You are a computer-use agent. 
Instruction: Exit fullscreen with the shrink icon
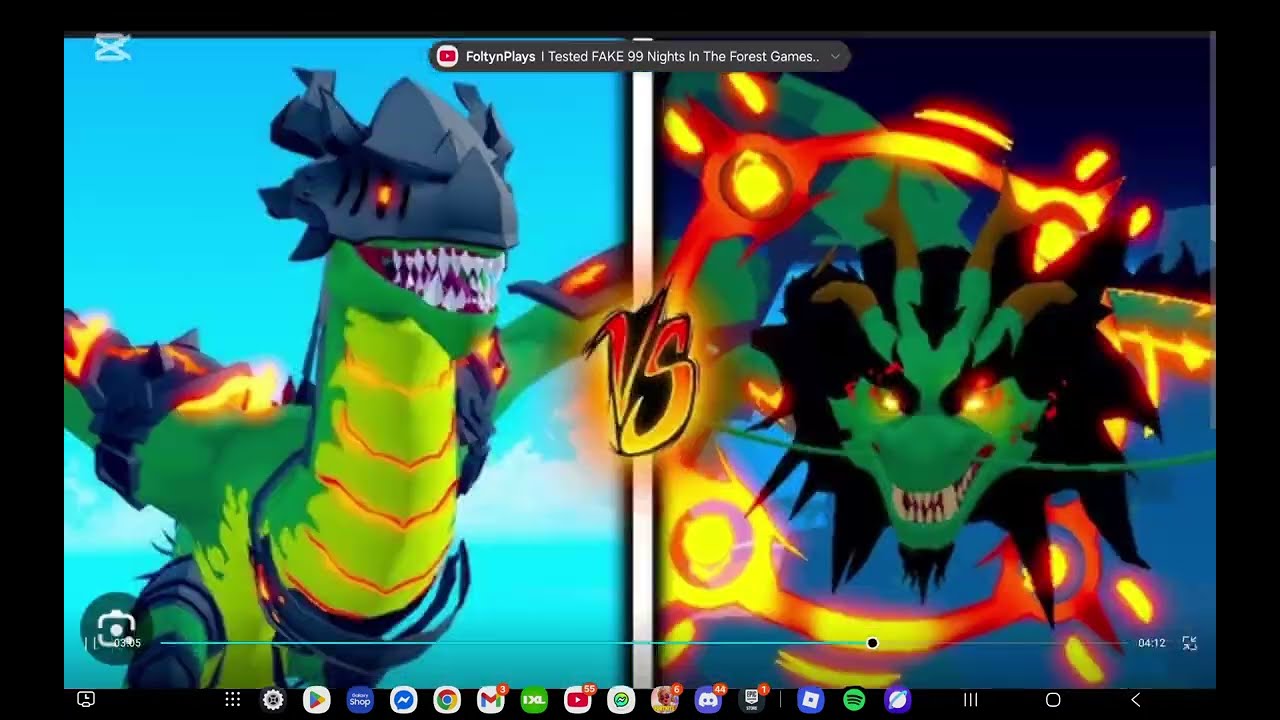1189,643
